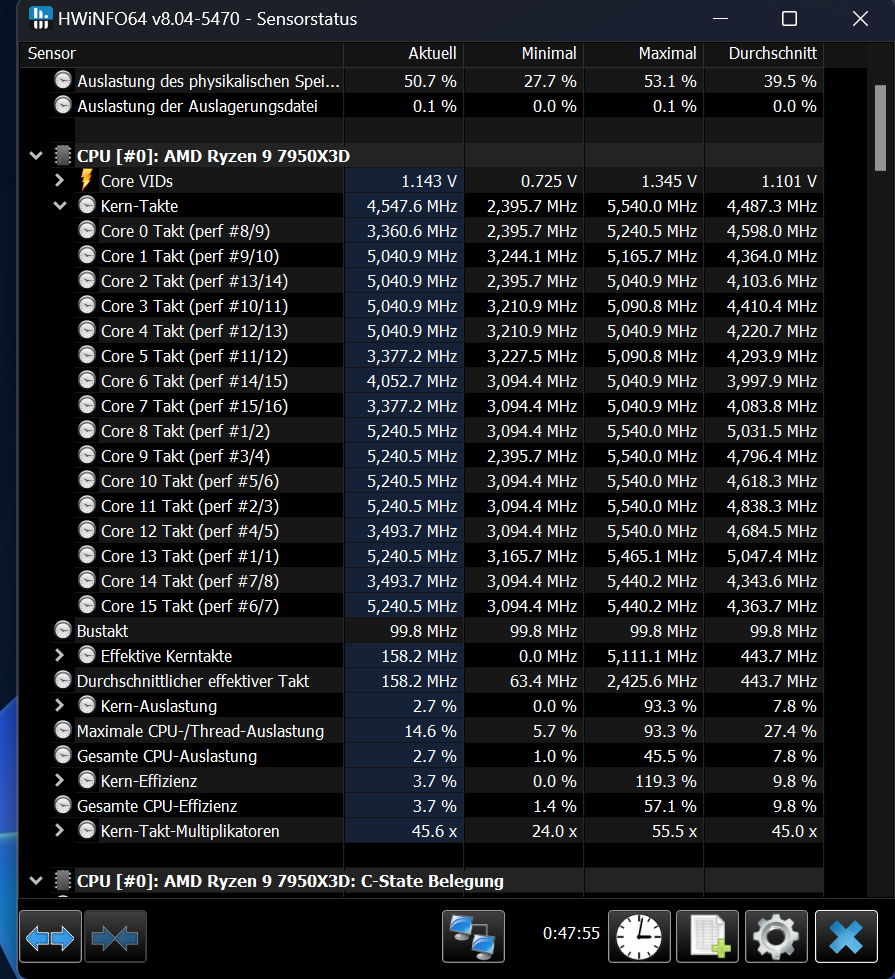Image resolution: width=895 pixels, height=979 pixels.
Task: Click icon beside Maximale CPU-/Thread-Auslastung
Action: click(x=62, y=730)
